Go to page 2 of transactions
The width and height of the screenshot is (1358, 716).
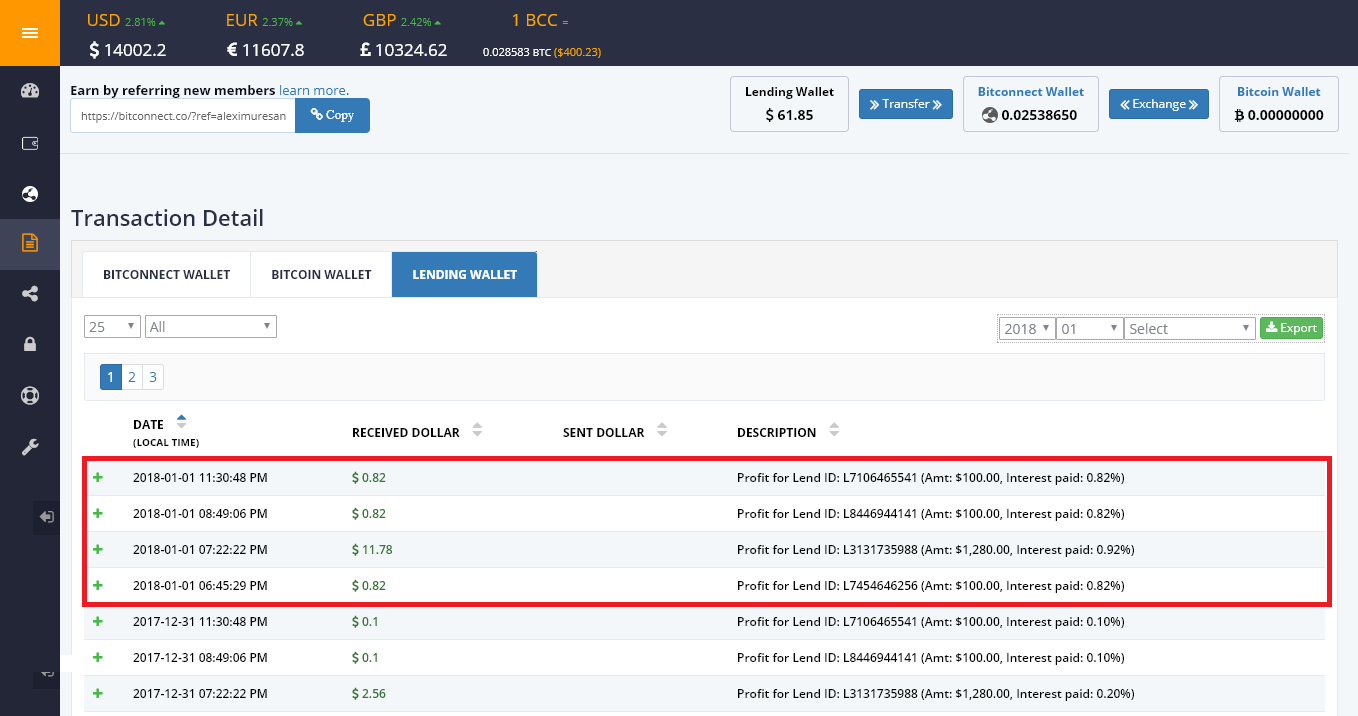pyautogui.click(x=132, y=377)
